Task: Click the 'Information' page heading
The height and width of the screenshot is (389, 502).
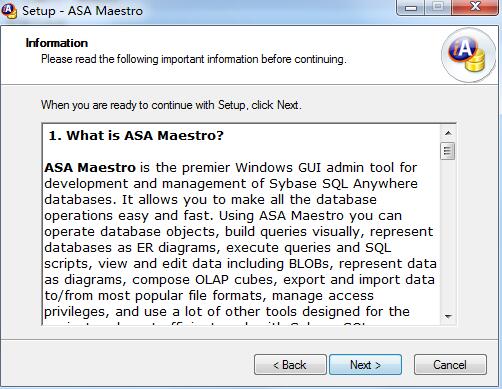Action: click(57, 43)
